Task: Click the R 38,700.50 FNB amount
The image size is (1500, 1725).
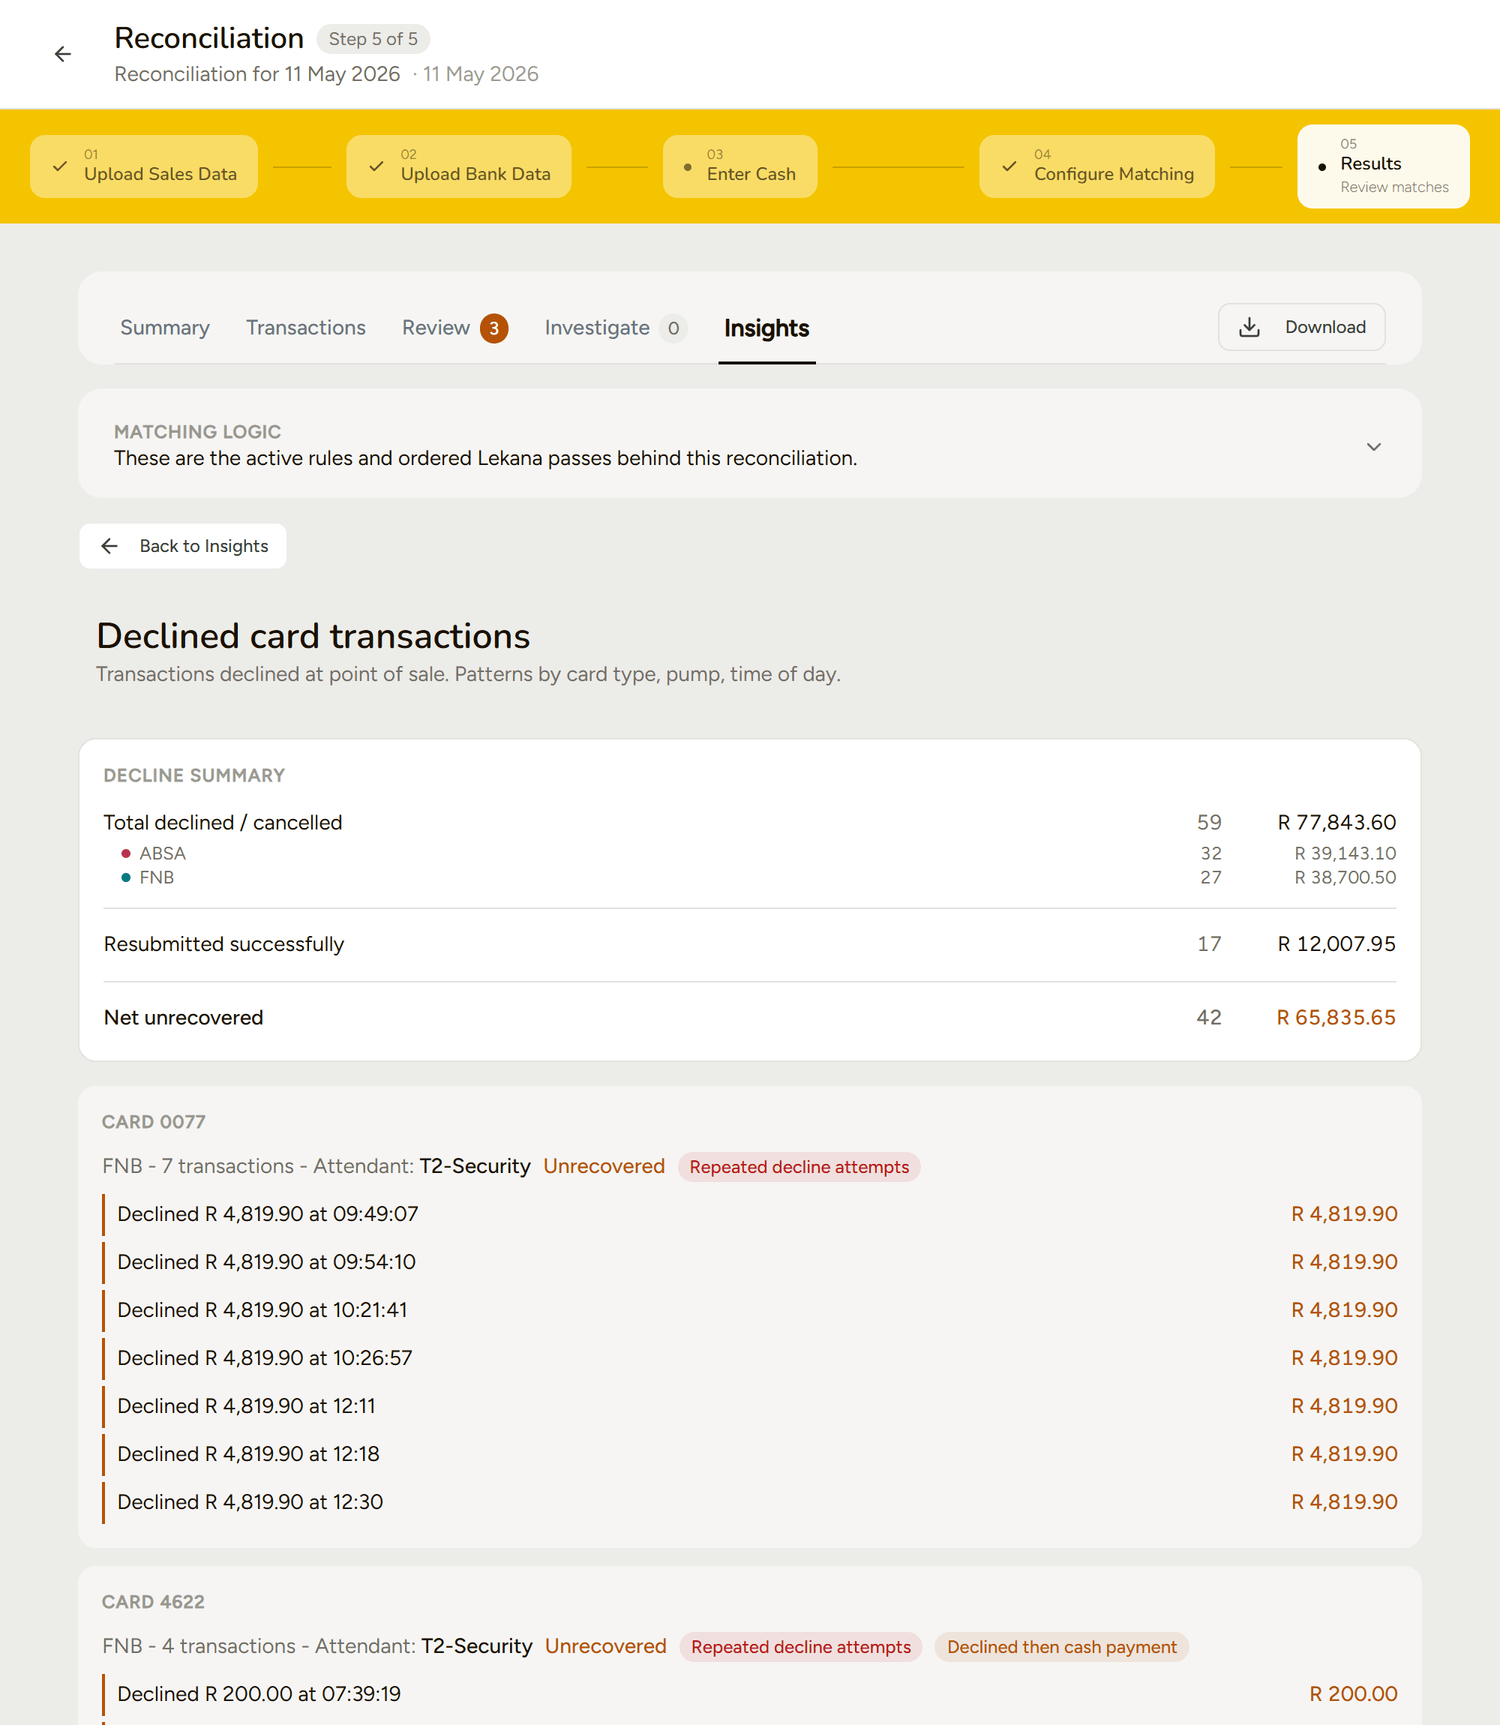Action: pyautogui.click(x=1345, y=877)
